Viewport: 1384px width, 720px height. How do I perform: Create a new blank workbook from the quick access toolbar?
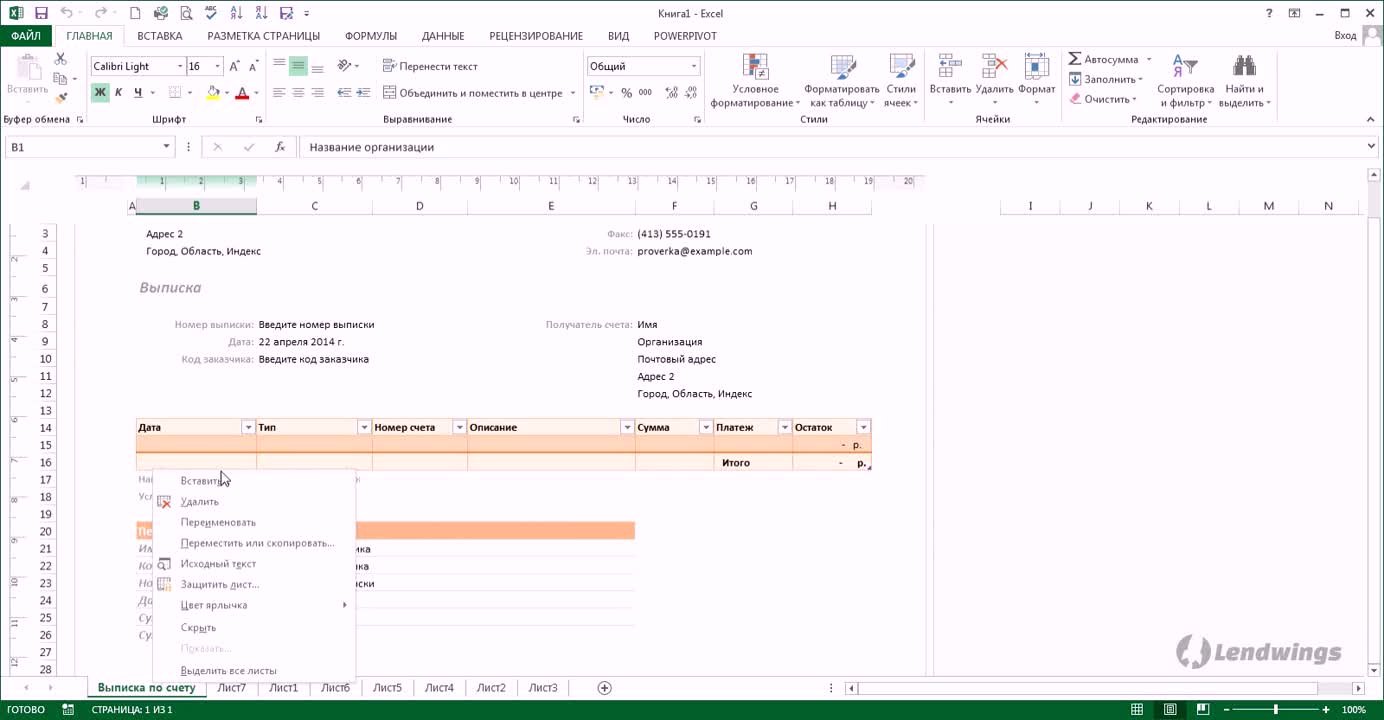[x=135, y=14]
